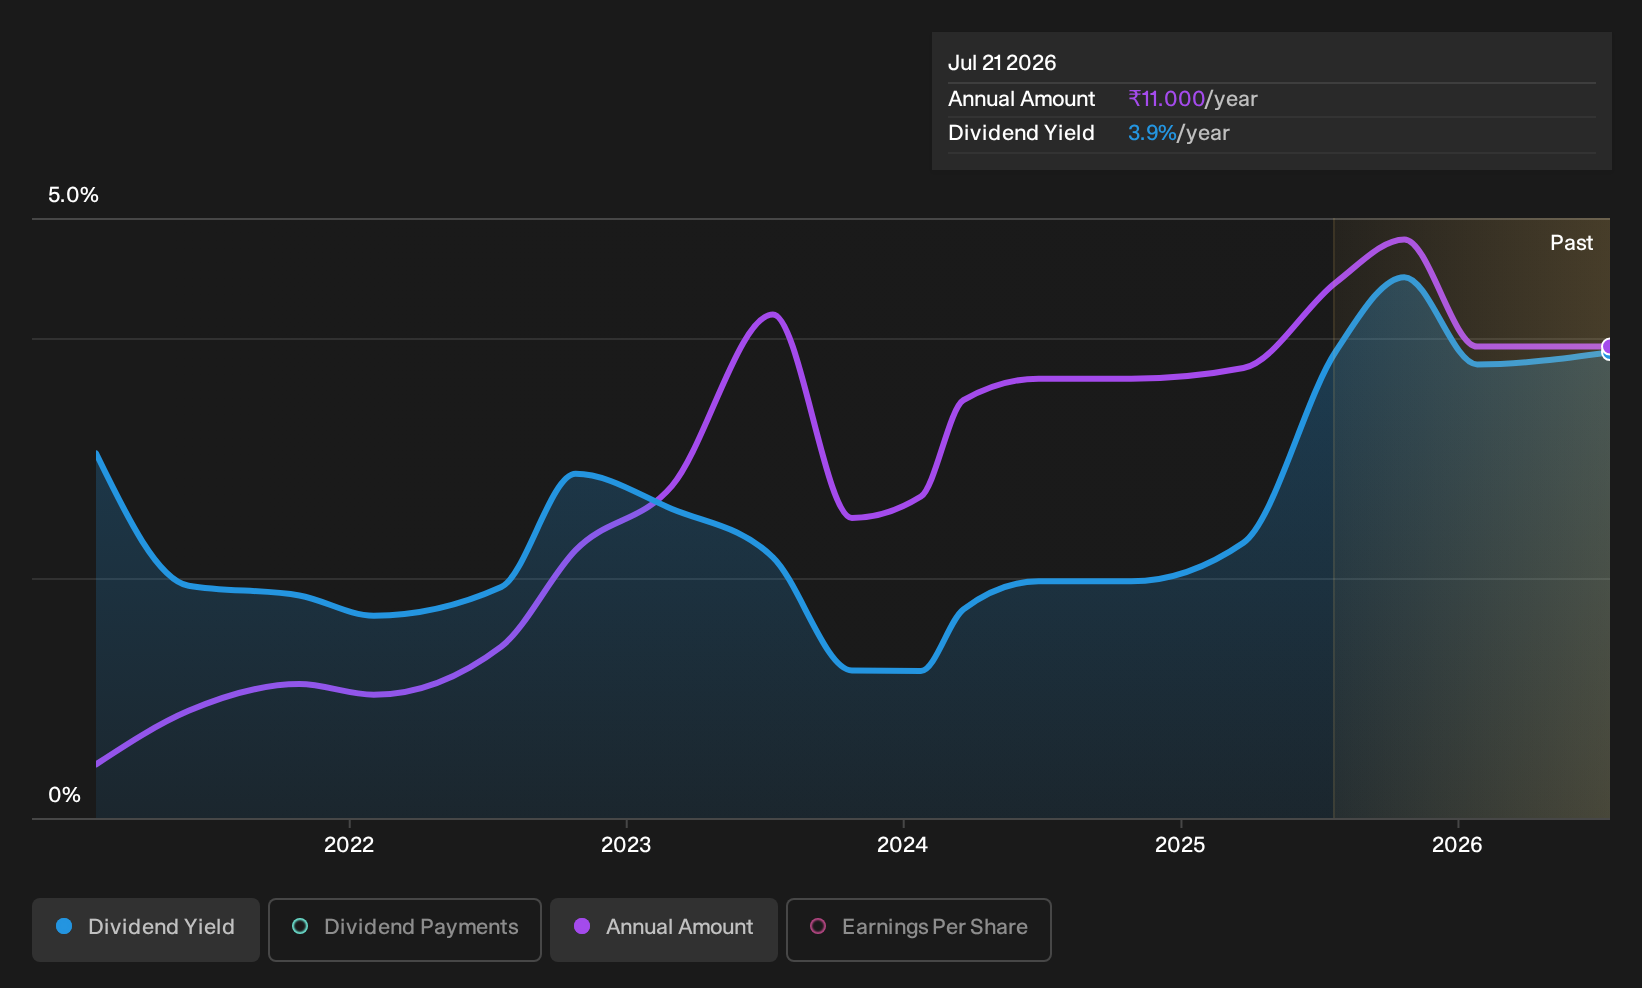The width and height of the screenshot is (1642, 988).
Task: Click the 'Annual Amount' label in the tooltip
Action: click(x=1021, y=99)
